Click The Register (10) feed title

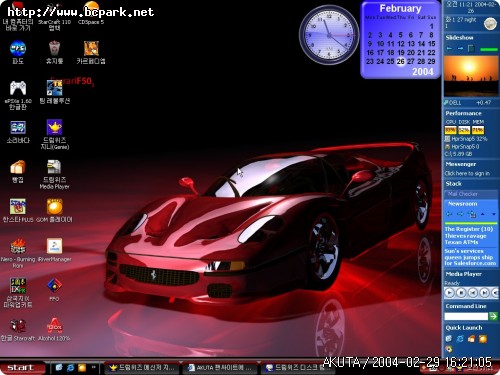tap(469, 229)
